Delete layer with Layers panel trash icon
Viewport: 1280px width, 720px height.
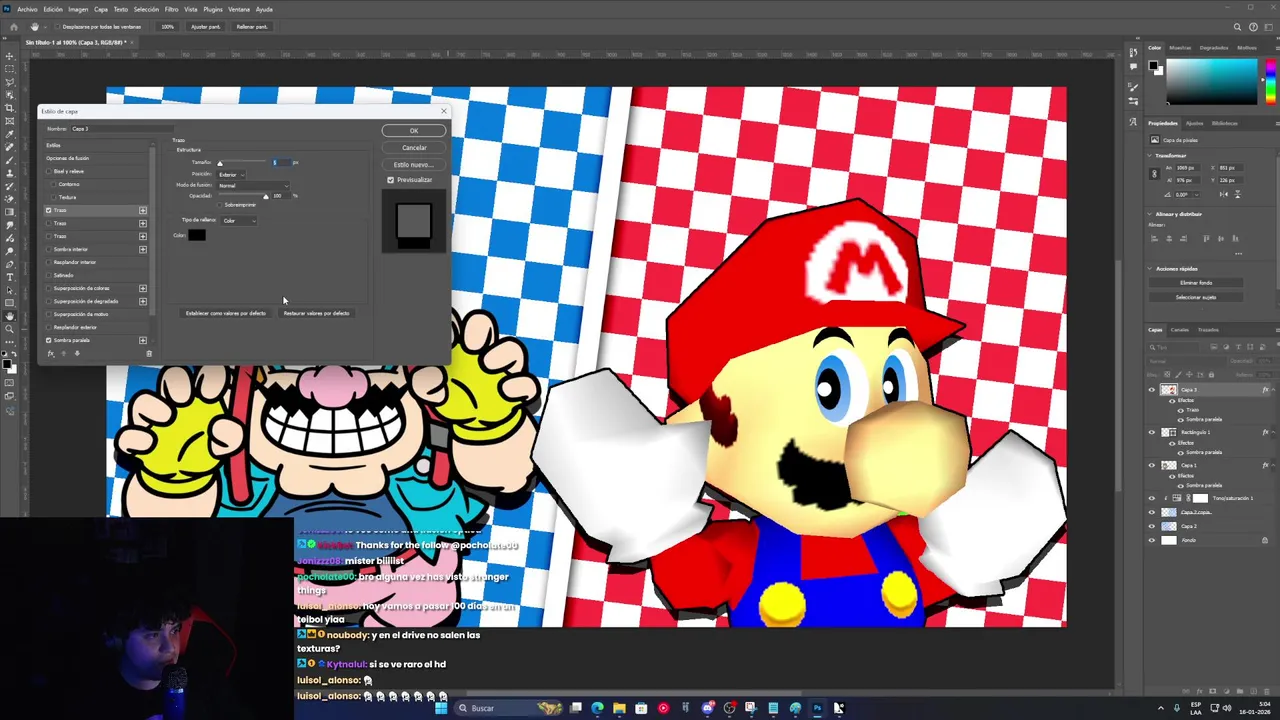coord(1267,691)
